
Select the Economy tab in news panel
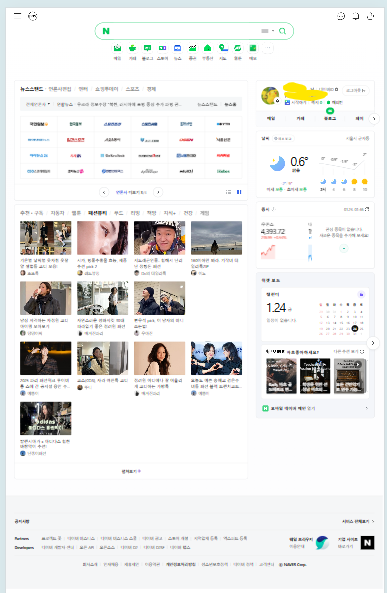click(x=151, y=89)
